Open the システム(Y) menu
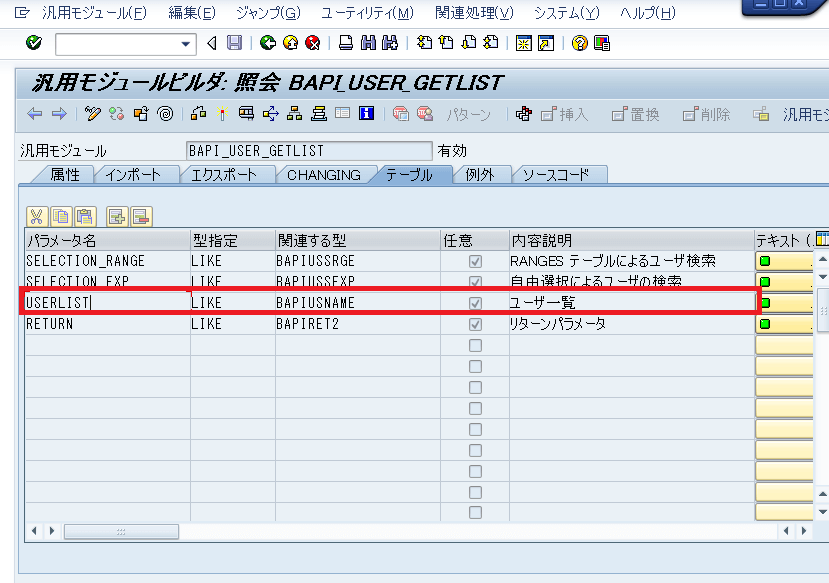This screenshot has height=583, width=829. (567, 13)
